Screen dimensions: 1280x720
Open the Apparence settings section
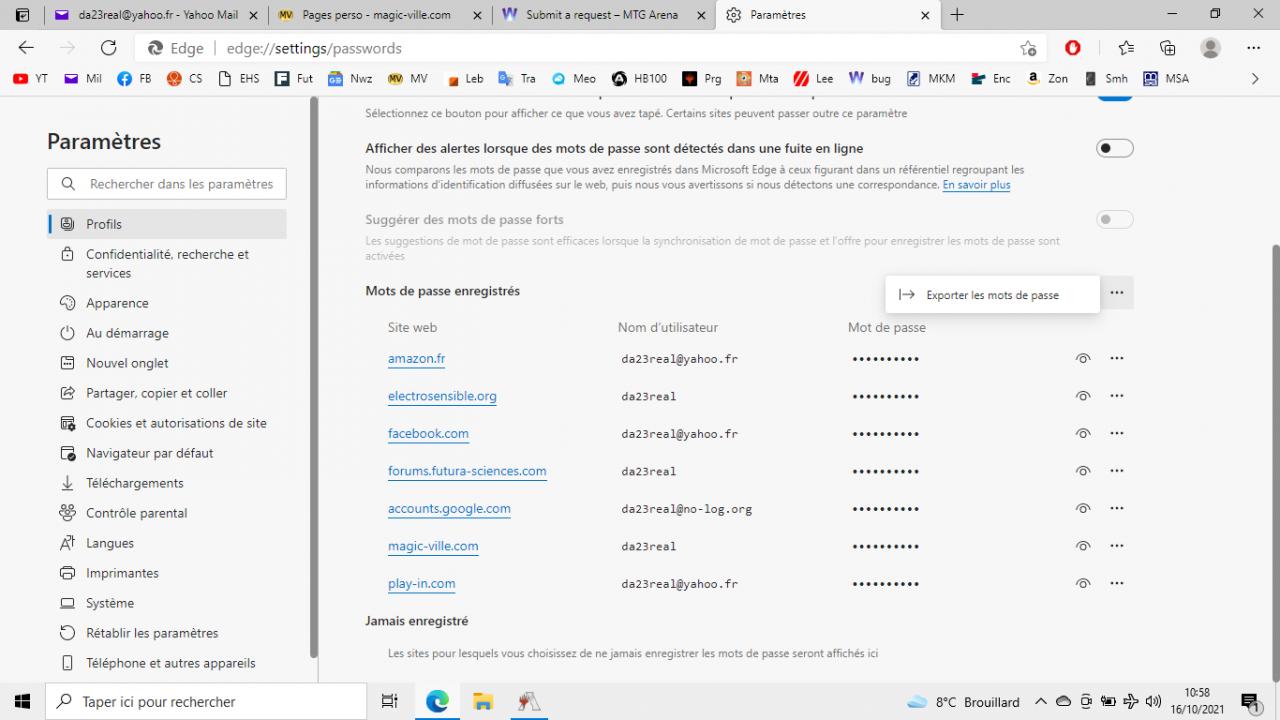tap(167, 303)
